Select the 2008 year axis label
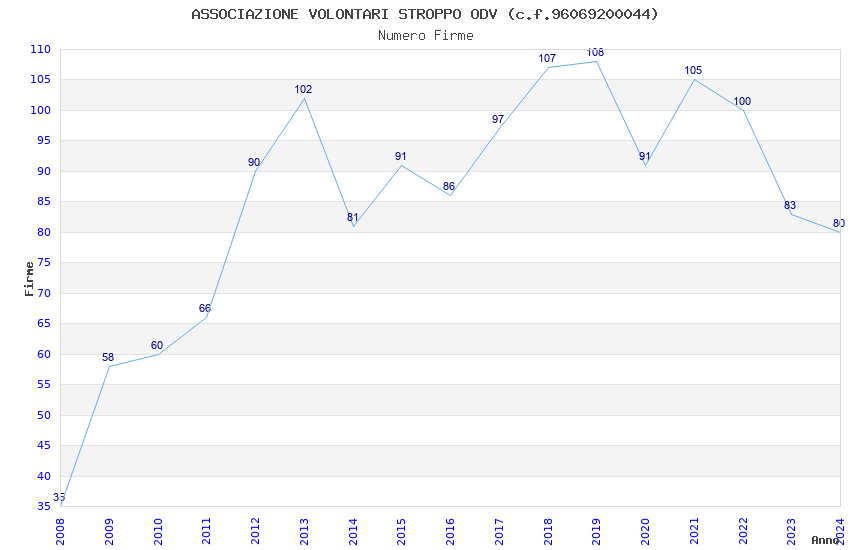Viewport: 850px width, 550px height. point(60,532)
